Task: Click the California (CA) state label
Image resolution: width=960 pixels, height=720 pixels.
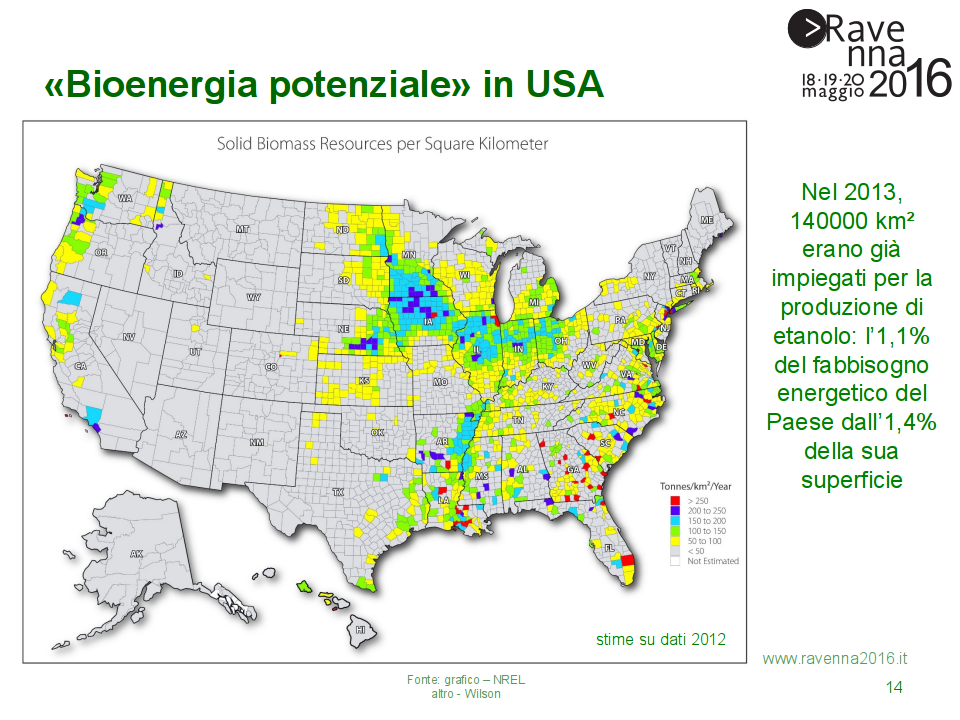Action: pos(81,366)
